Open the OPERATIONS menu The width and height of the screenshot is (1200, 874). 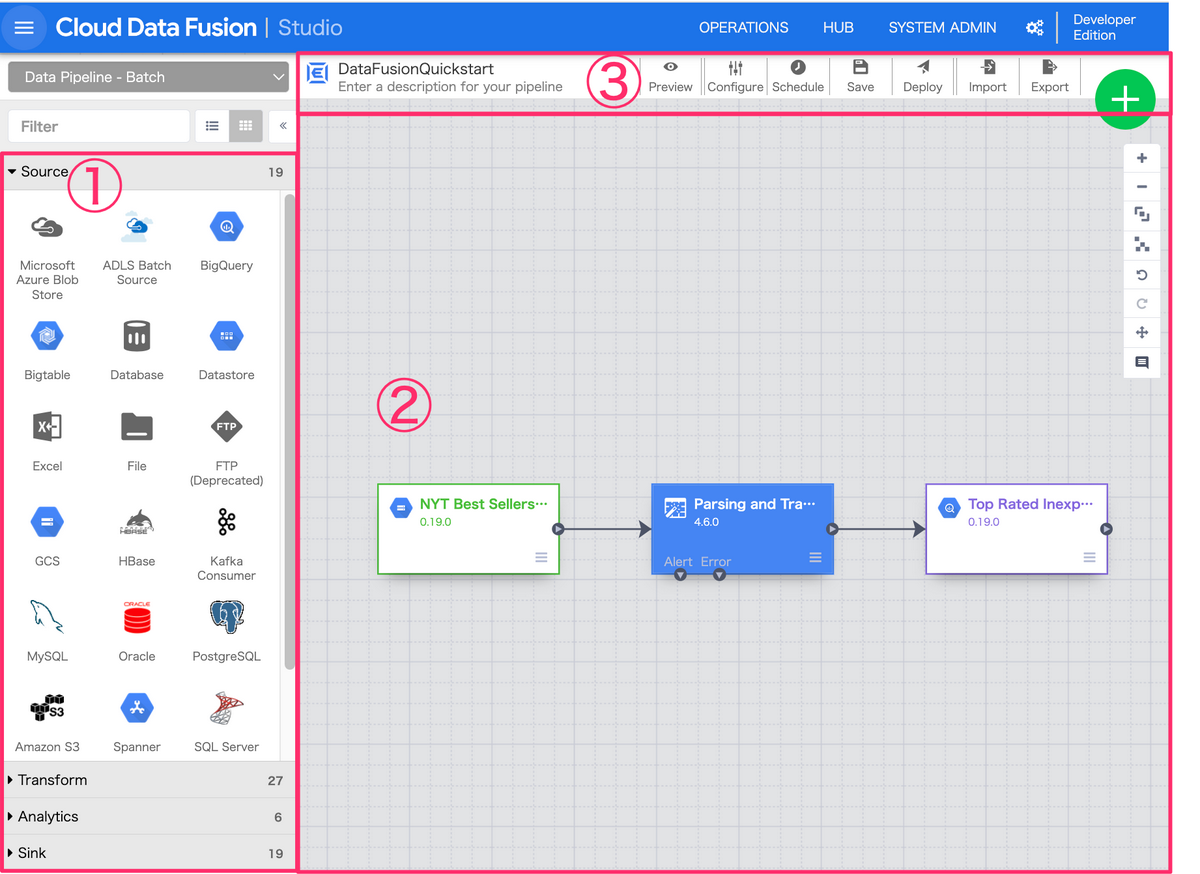point(743,28)
